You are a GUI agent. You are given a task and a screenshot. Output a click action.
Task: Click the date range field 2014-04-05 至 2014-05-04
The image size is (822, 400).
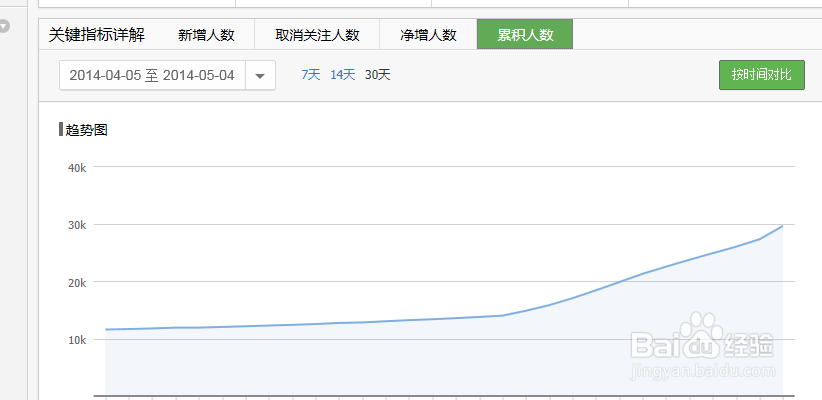pyautogui.click(x=152, y=75)
